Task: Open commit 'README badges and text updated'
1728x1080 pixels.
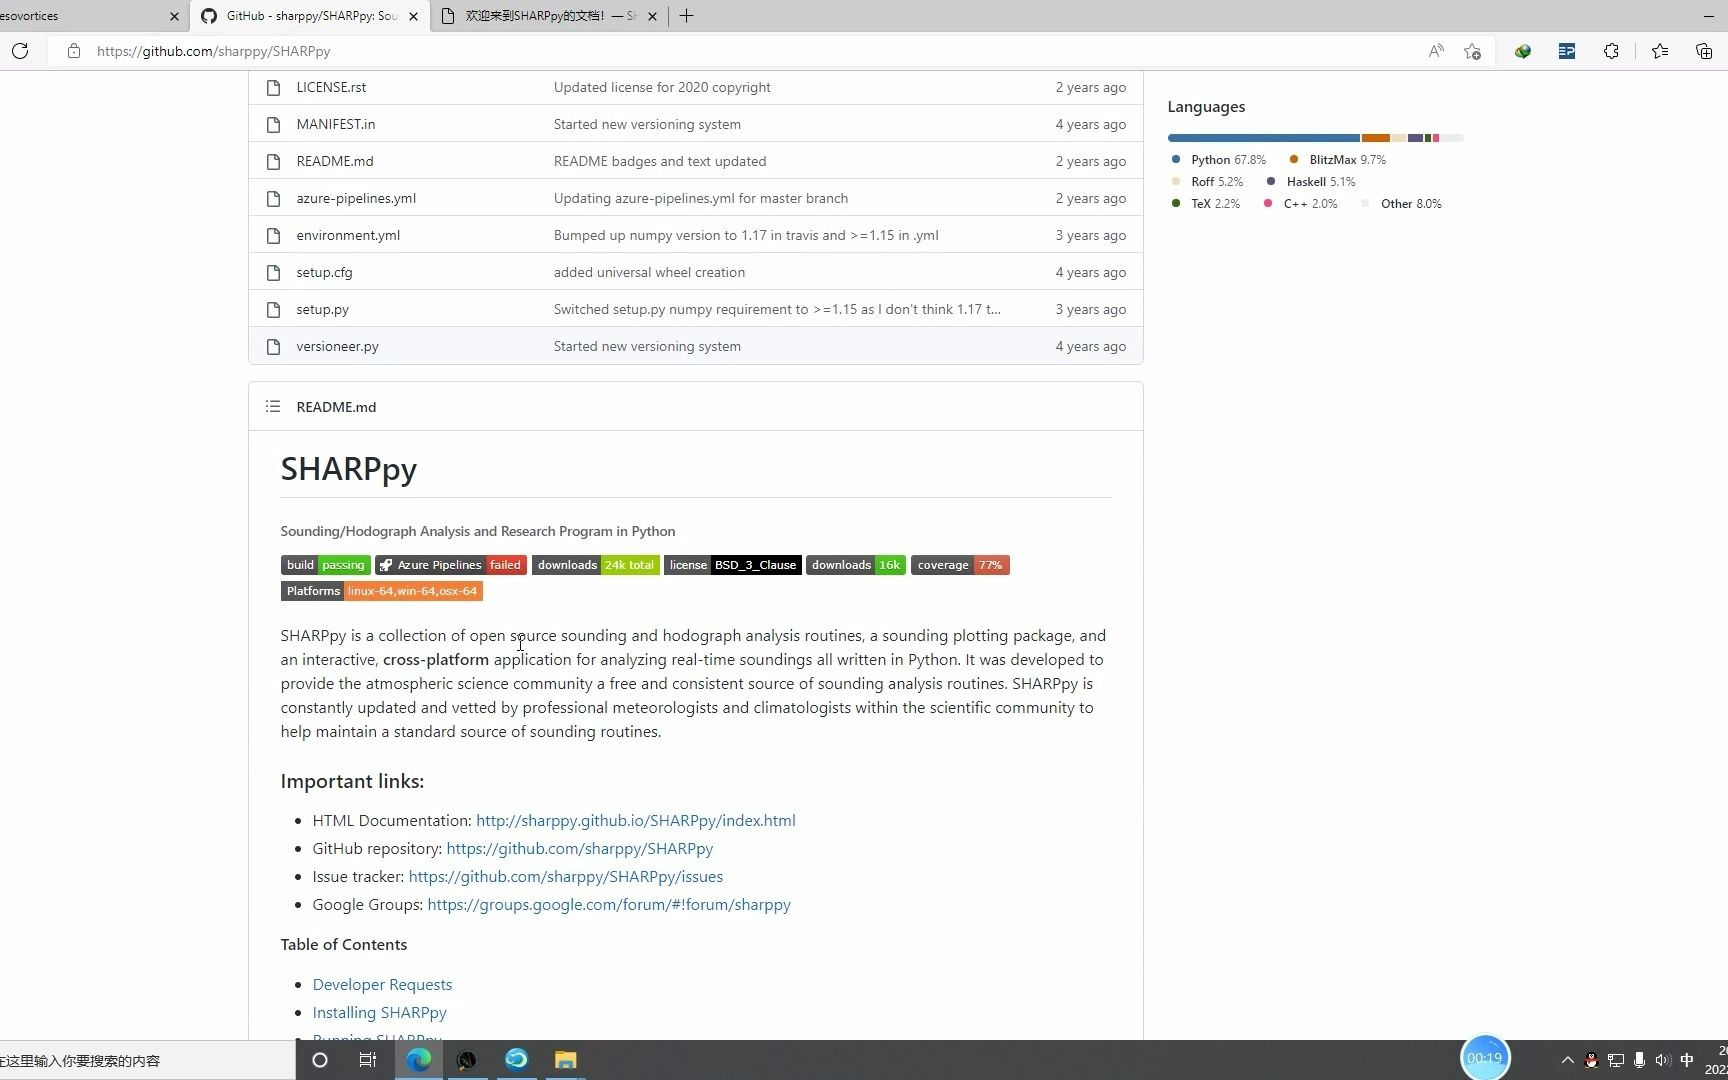Action: click(x=660, y=161)
